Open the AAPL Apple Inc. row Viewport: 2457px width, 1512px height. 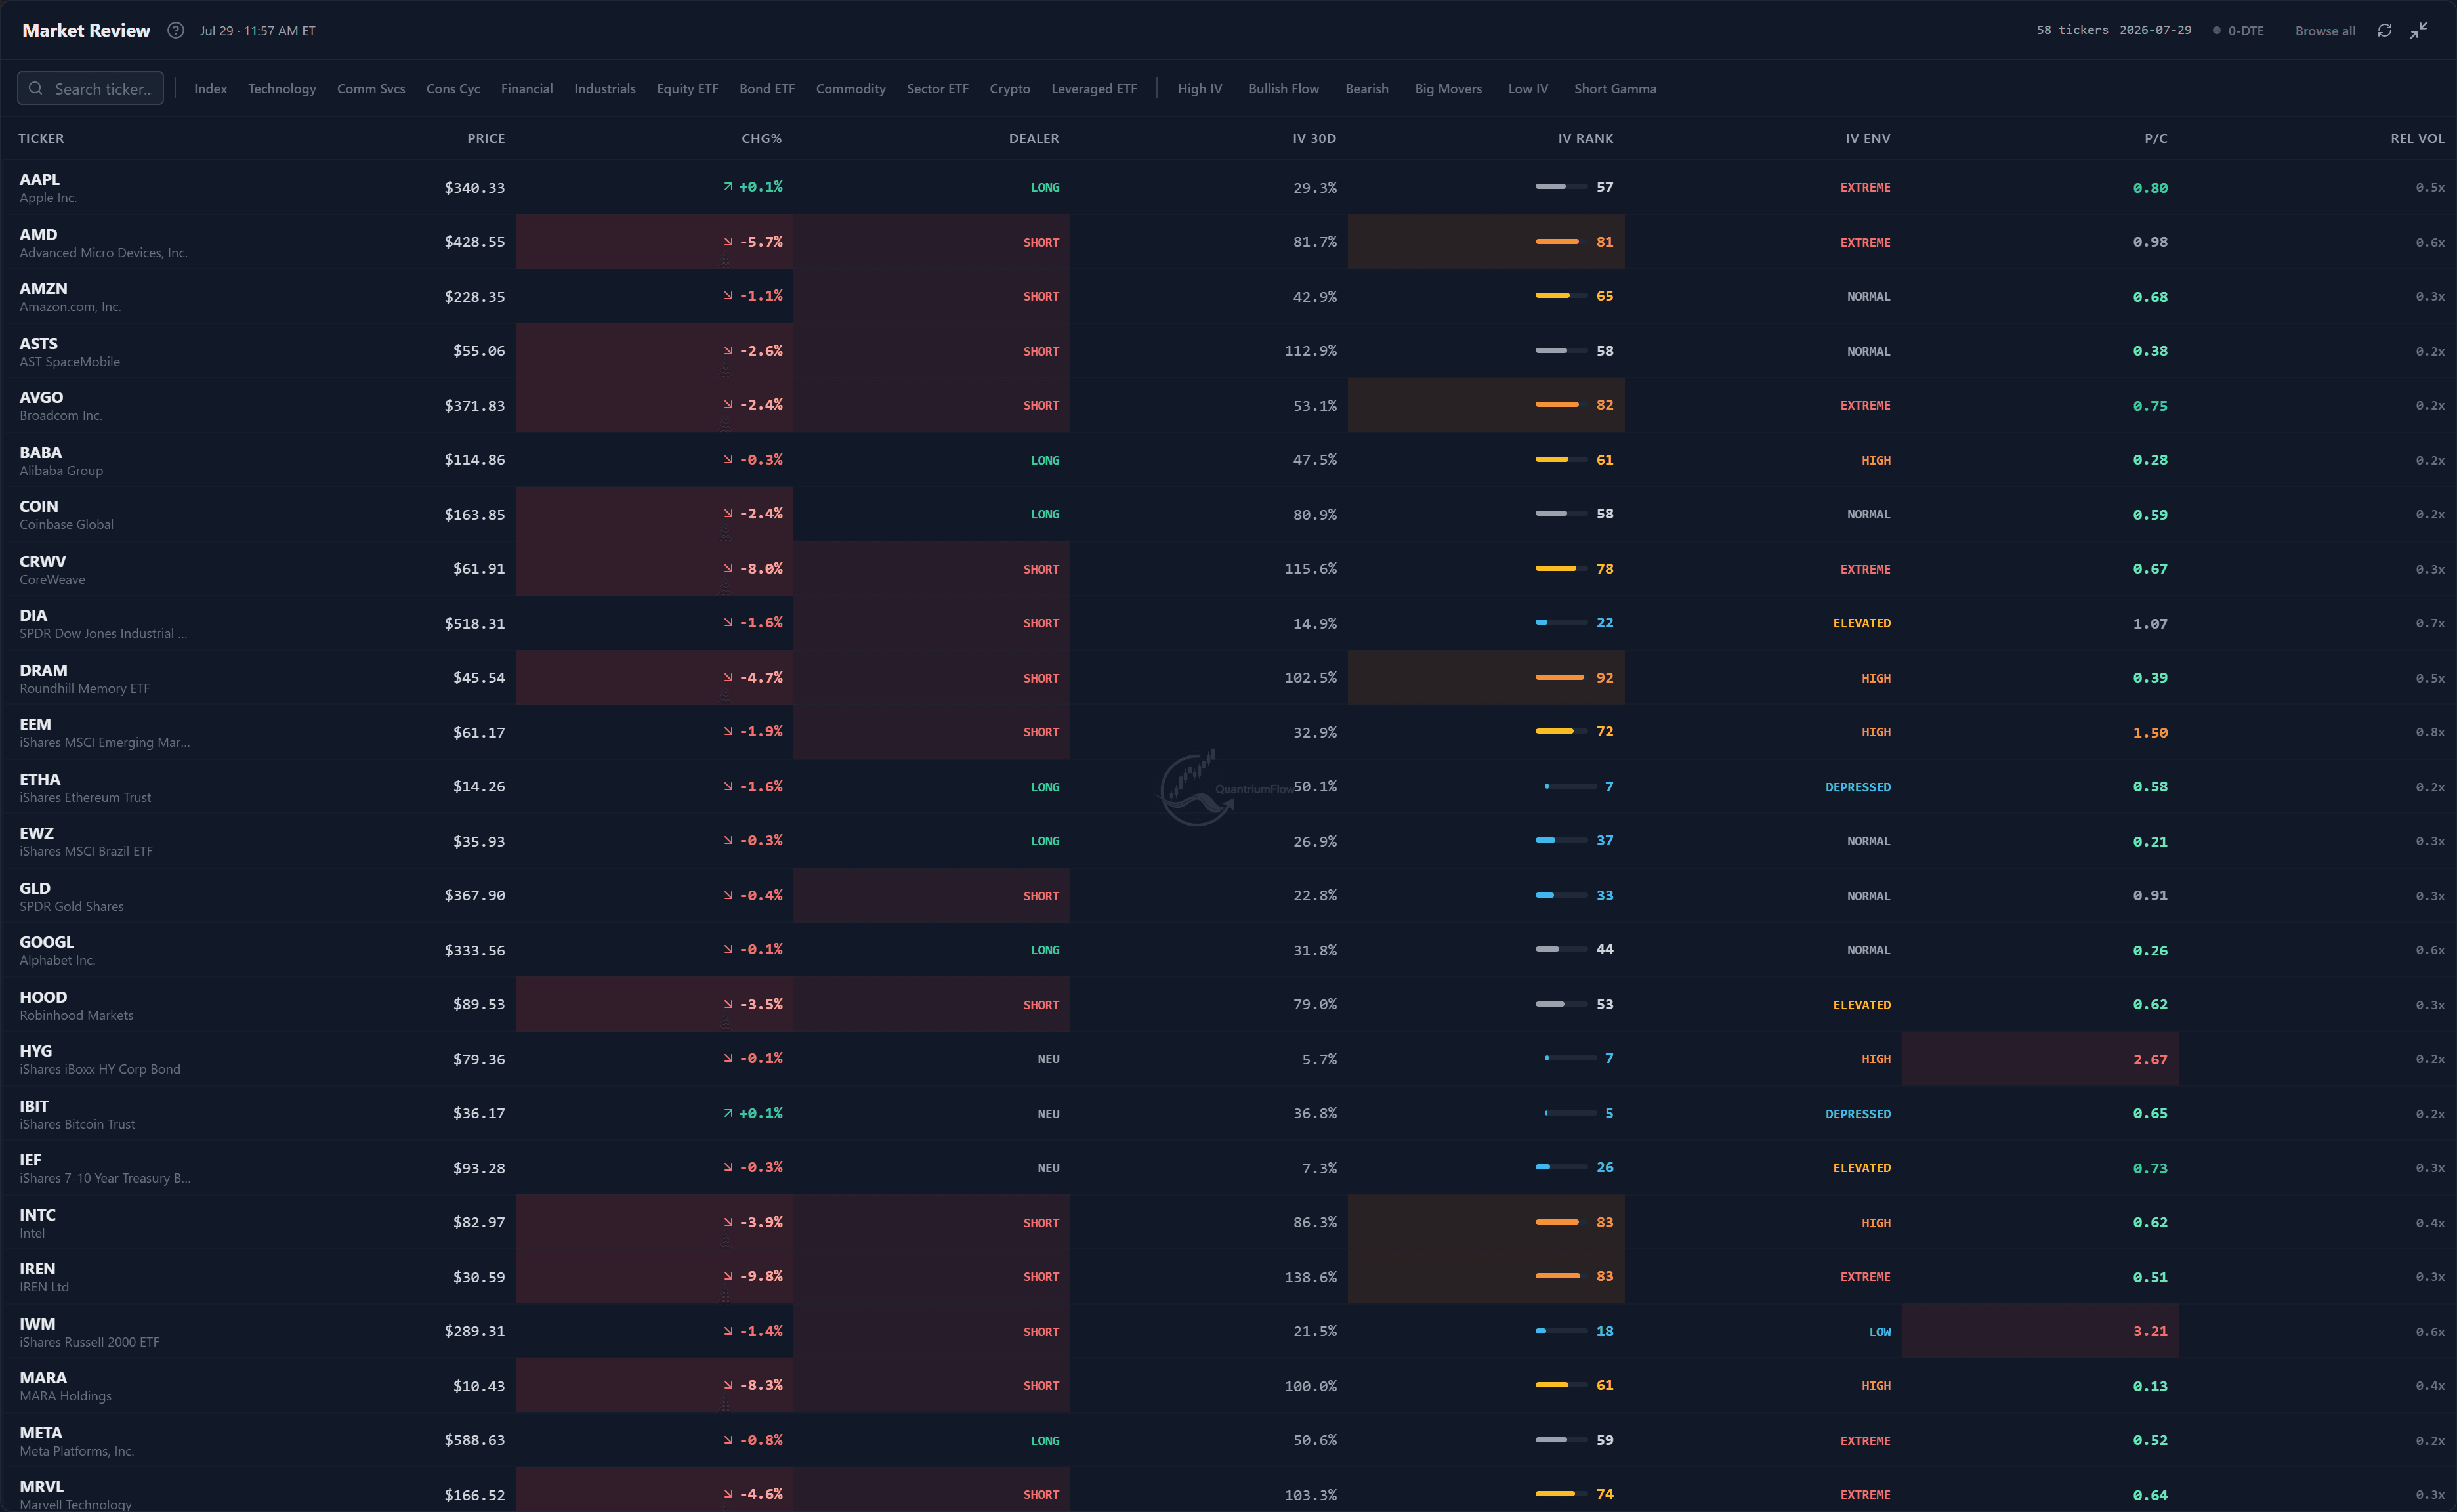coord(1228,187)
